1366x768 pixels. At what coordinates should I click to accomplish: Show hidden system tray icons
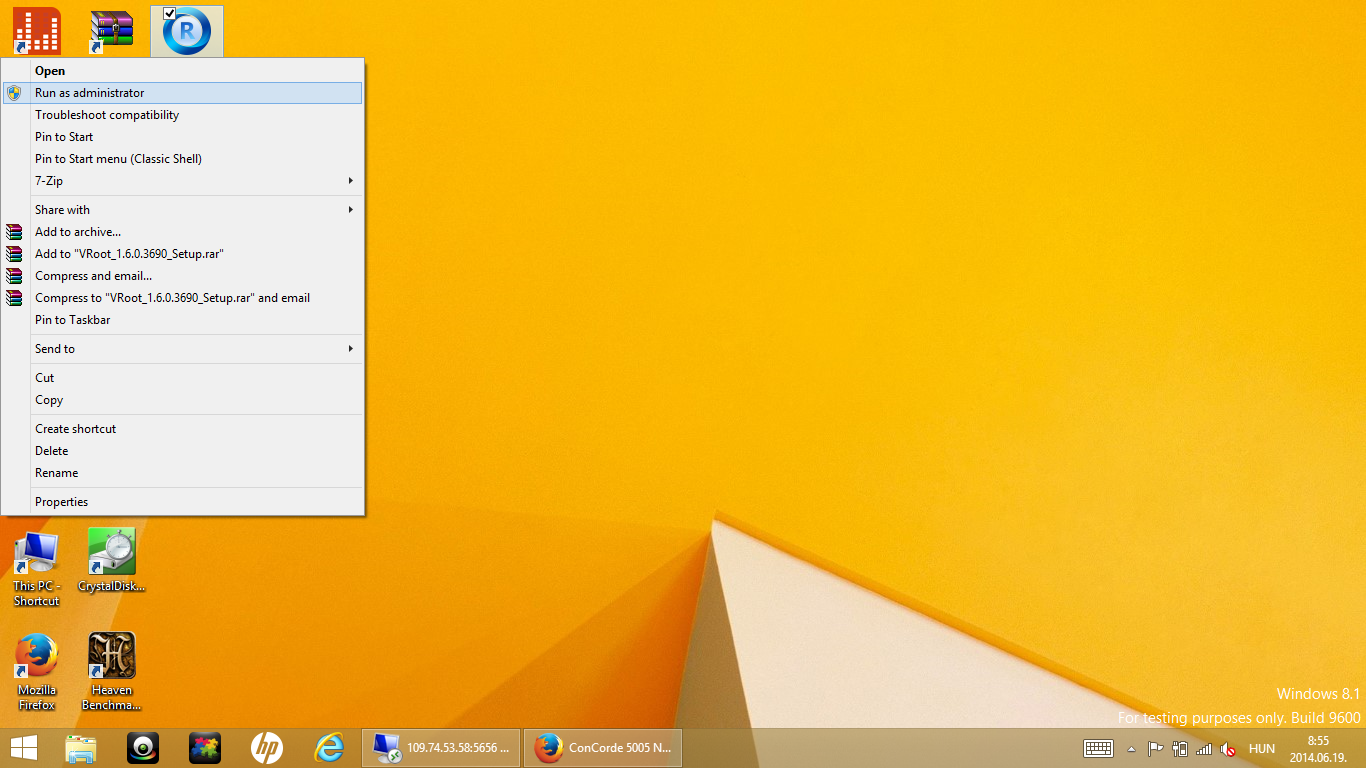point(1131,749)
